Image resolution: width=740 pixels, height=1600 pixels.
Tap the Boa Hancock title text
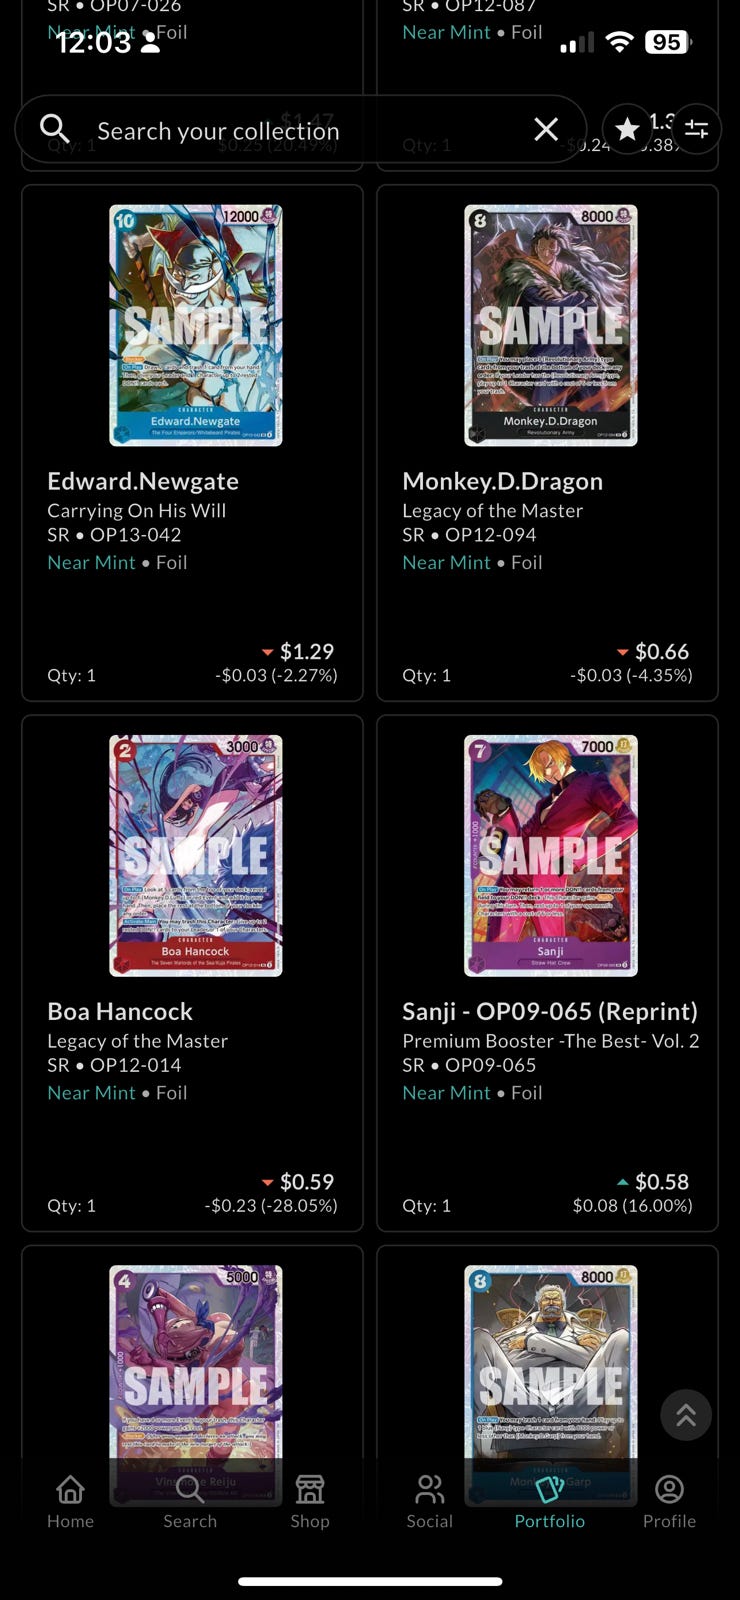pyautogui.click(x=120, y=1011)
